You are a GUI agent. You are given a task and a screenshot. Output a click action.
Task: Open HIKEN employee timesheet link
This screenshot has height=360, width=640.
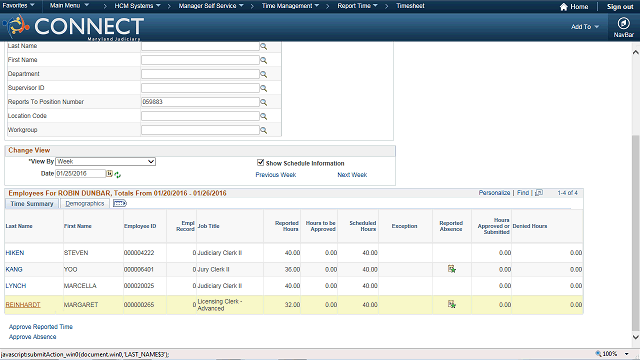(15, 253)
